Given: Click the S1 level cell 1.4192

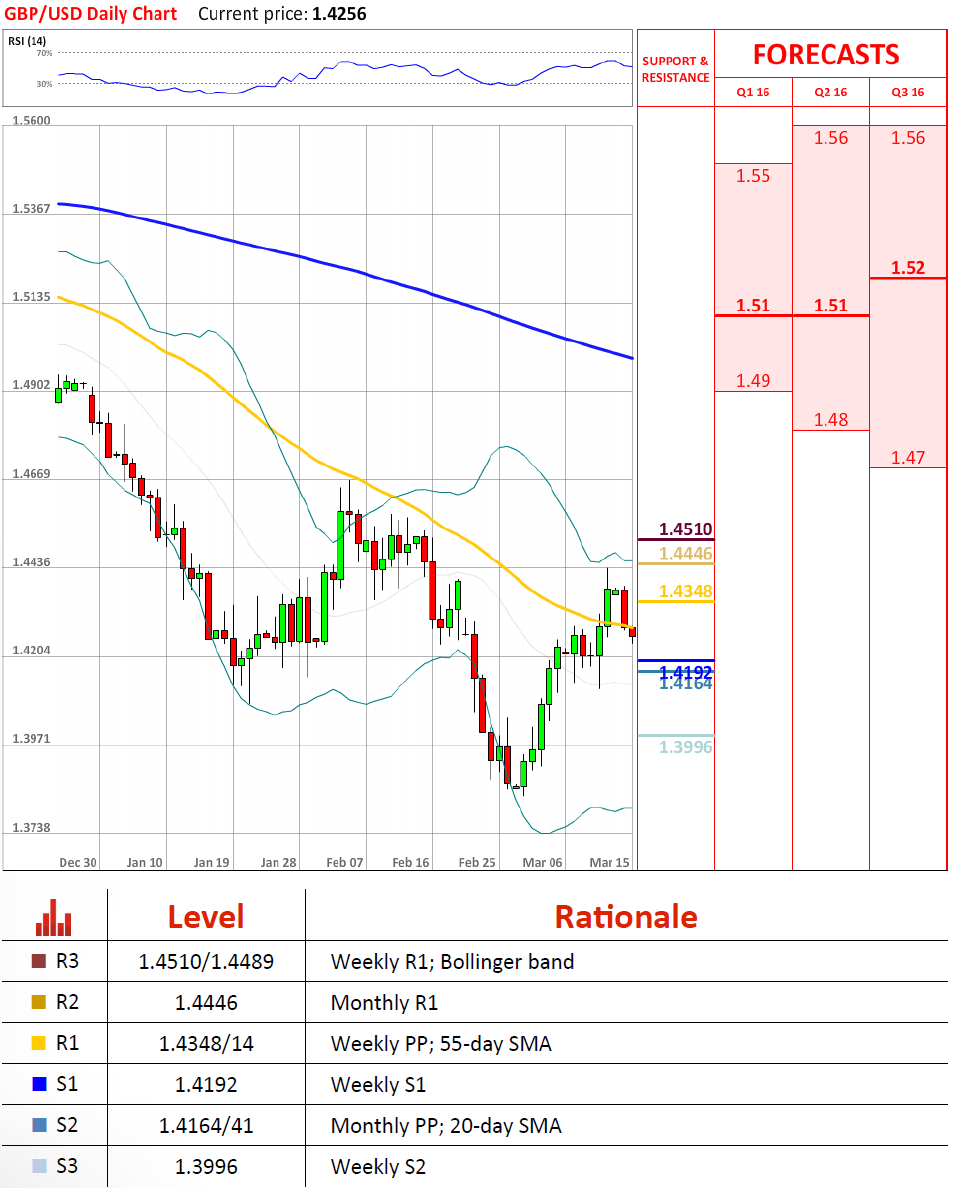Looking at the screenshot, I should [206, 1084].
